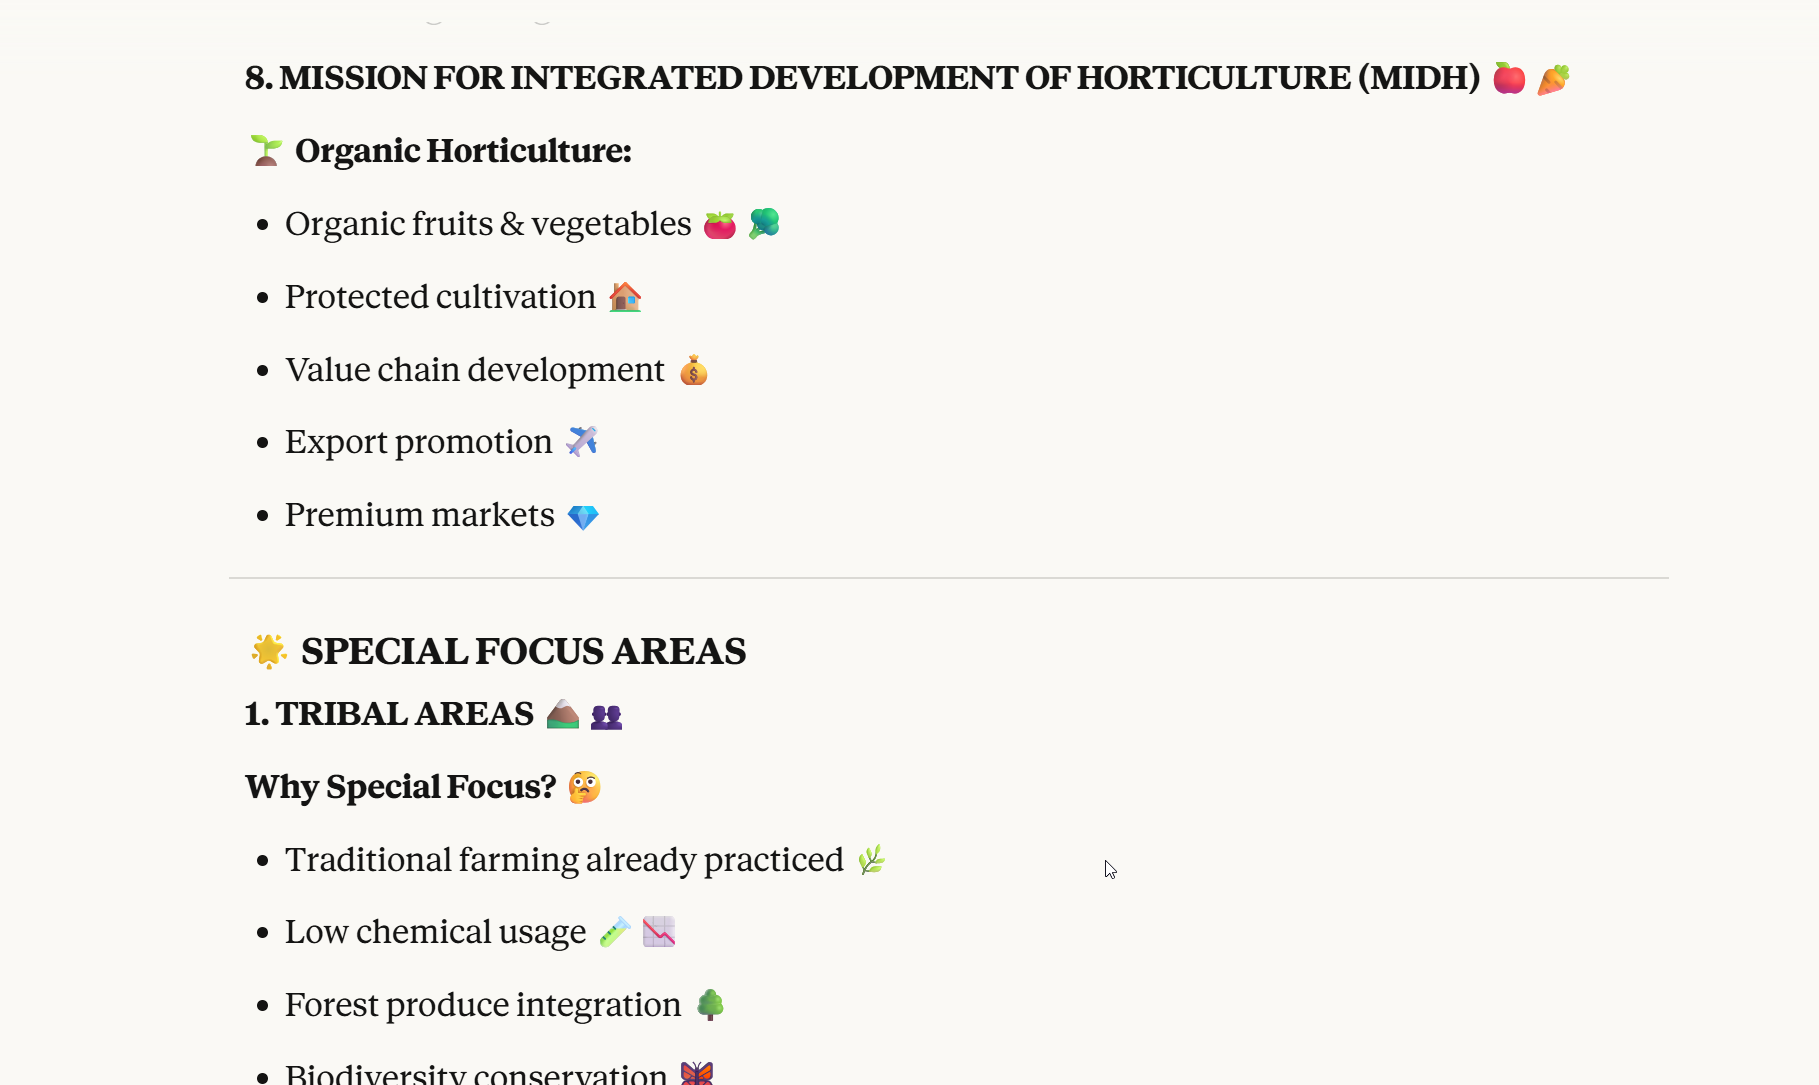Click the seedling icon beside Organic Horticulture
Viewport: 1819px width, 1085px height.
click(x=266, y=151)
